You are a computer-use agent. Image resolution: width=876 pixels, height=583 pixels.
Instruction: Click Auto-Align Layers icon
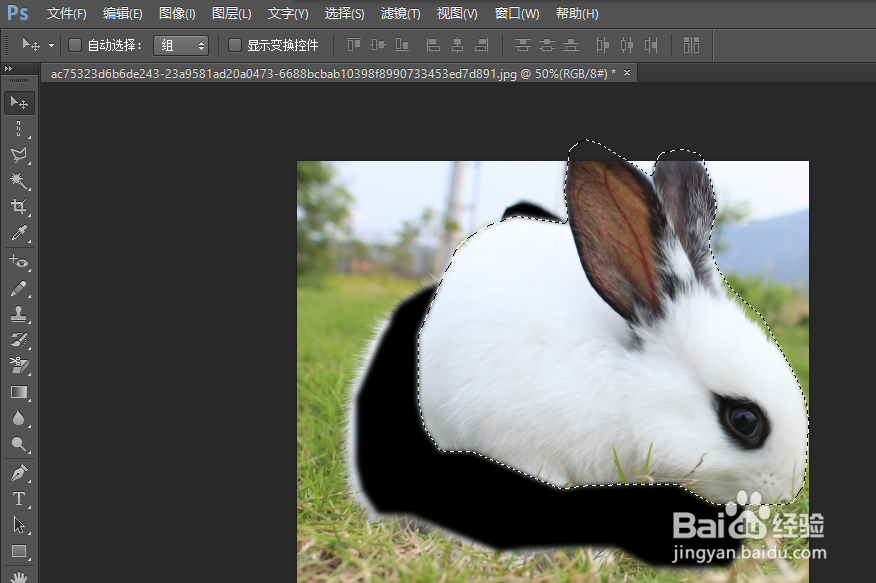click(x=692, y=45)
